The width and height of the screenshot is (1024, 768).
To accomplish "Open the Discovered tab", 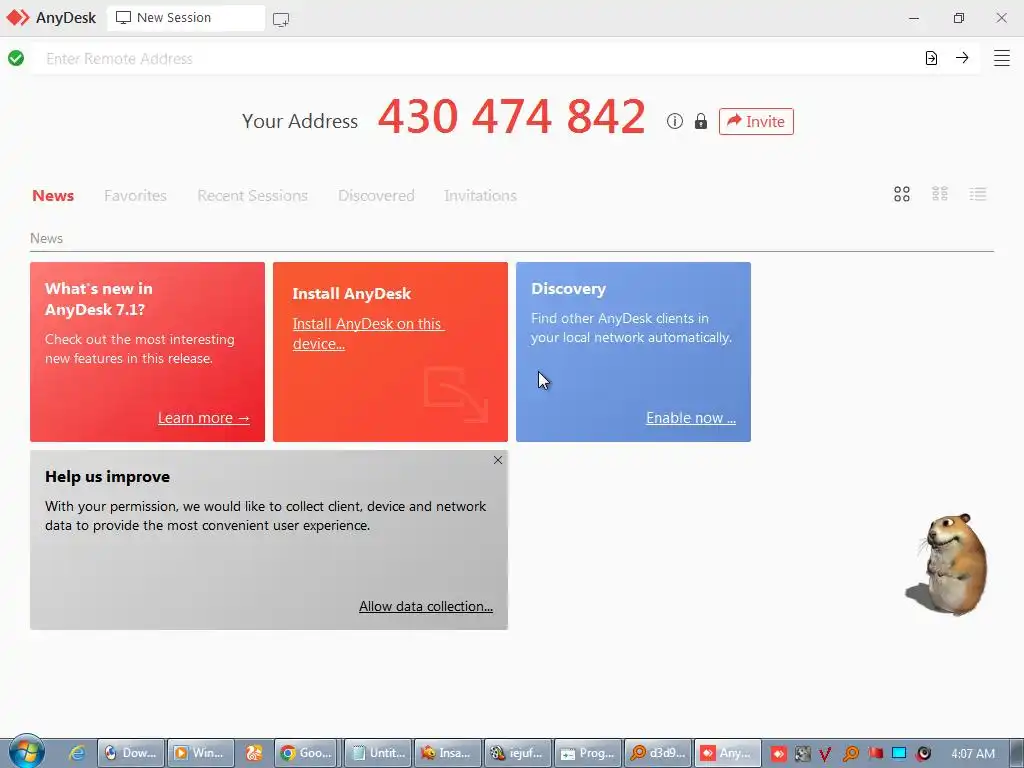I will tap(376, 195).
